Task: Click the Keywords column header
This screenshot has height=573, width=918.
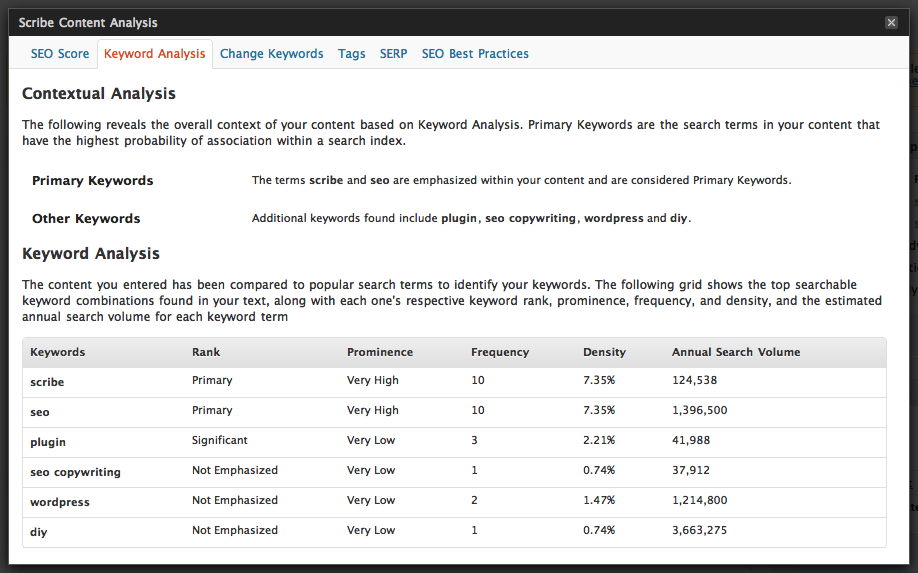Action: coord(57,352)
